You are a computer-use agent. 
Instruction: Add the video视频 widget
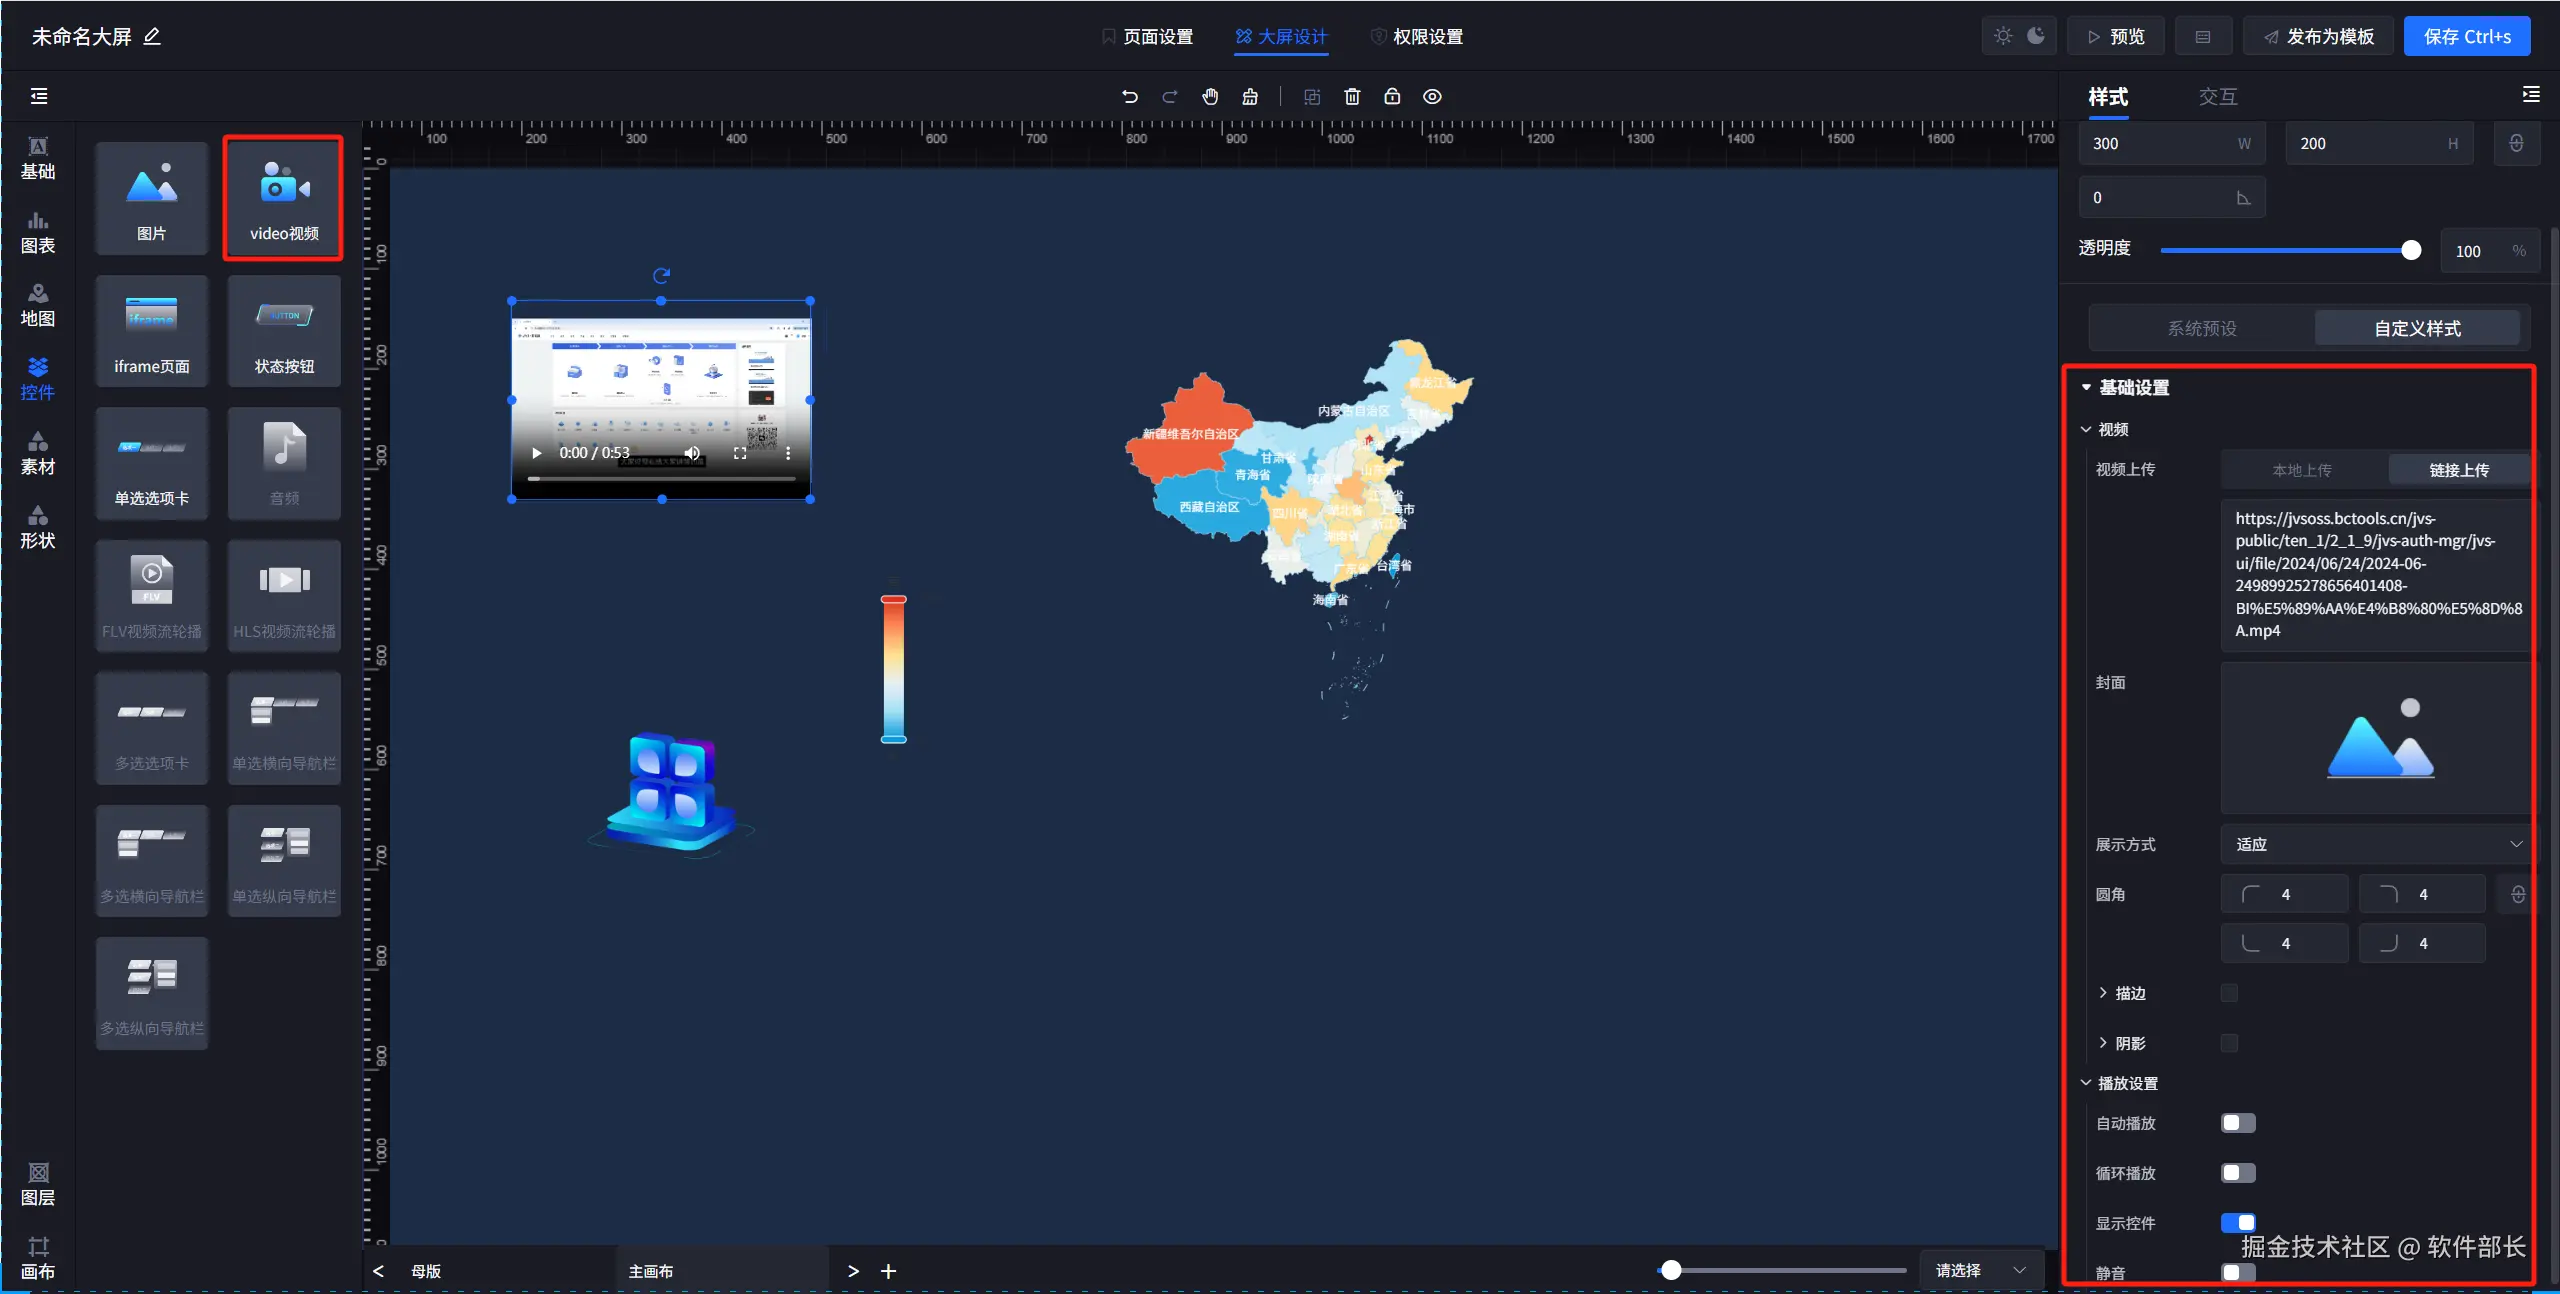(284, 198)
